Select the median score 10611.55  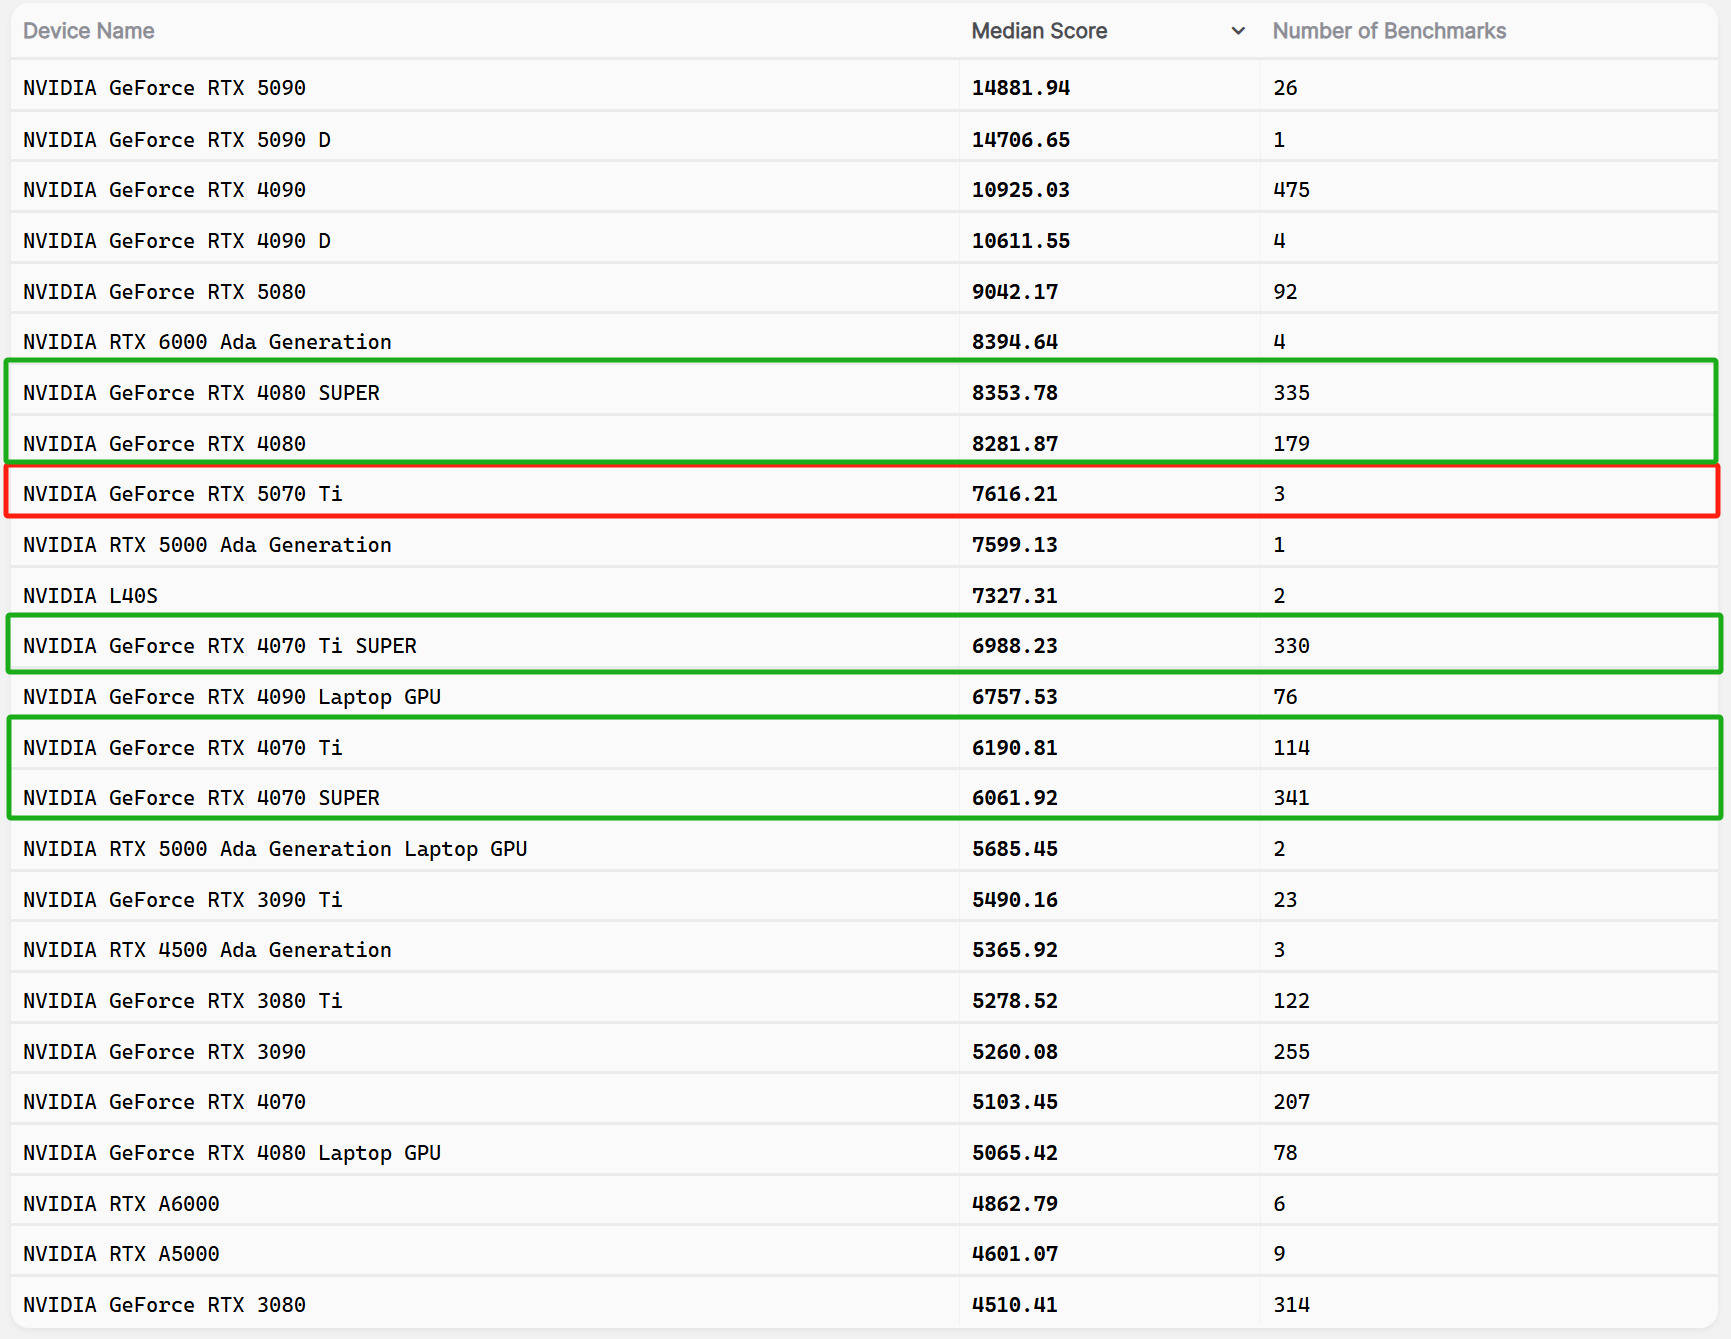point(1021,241)
